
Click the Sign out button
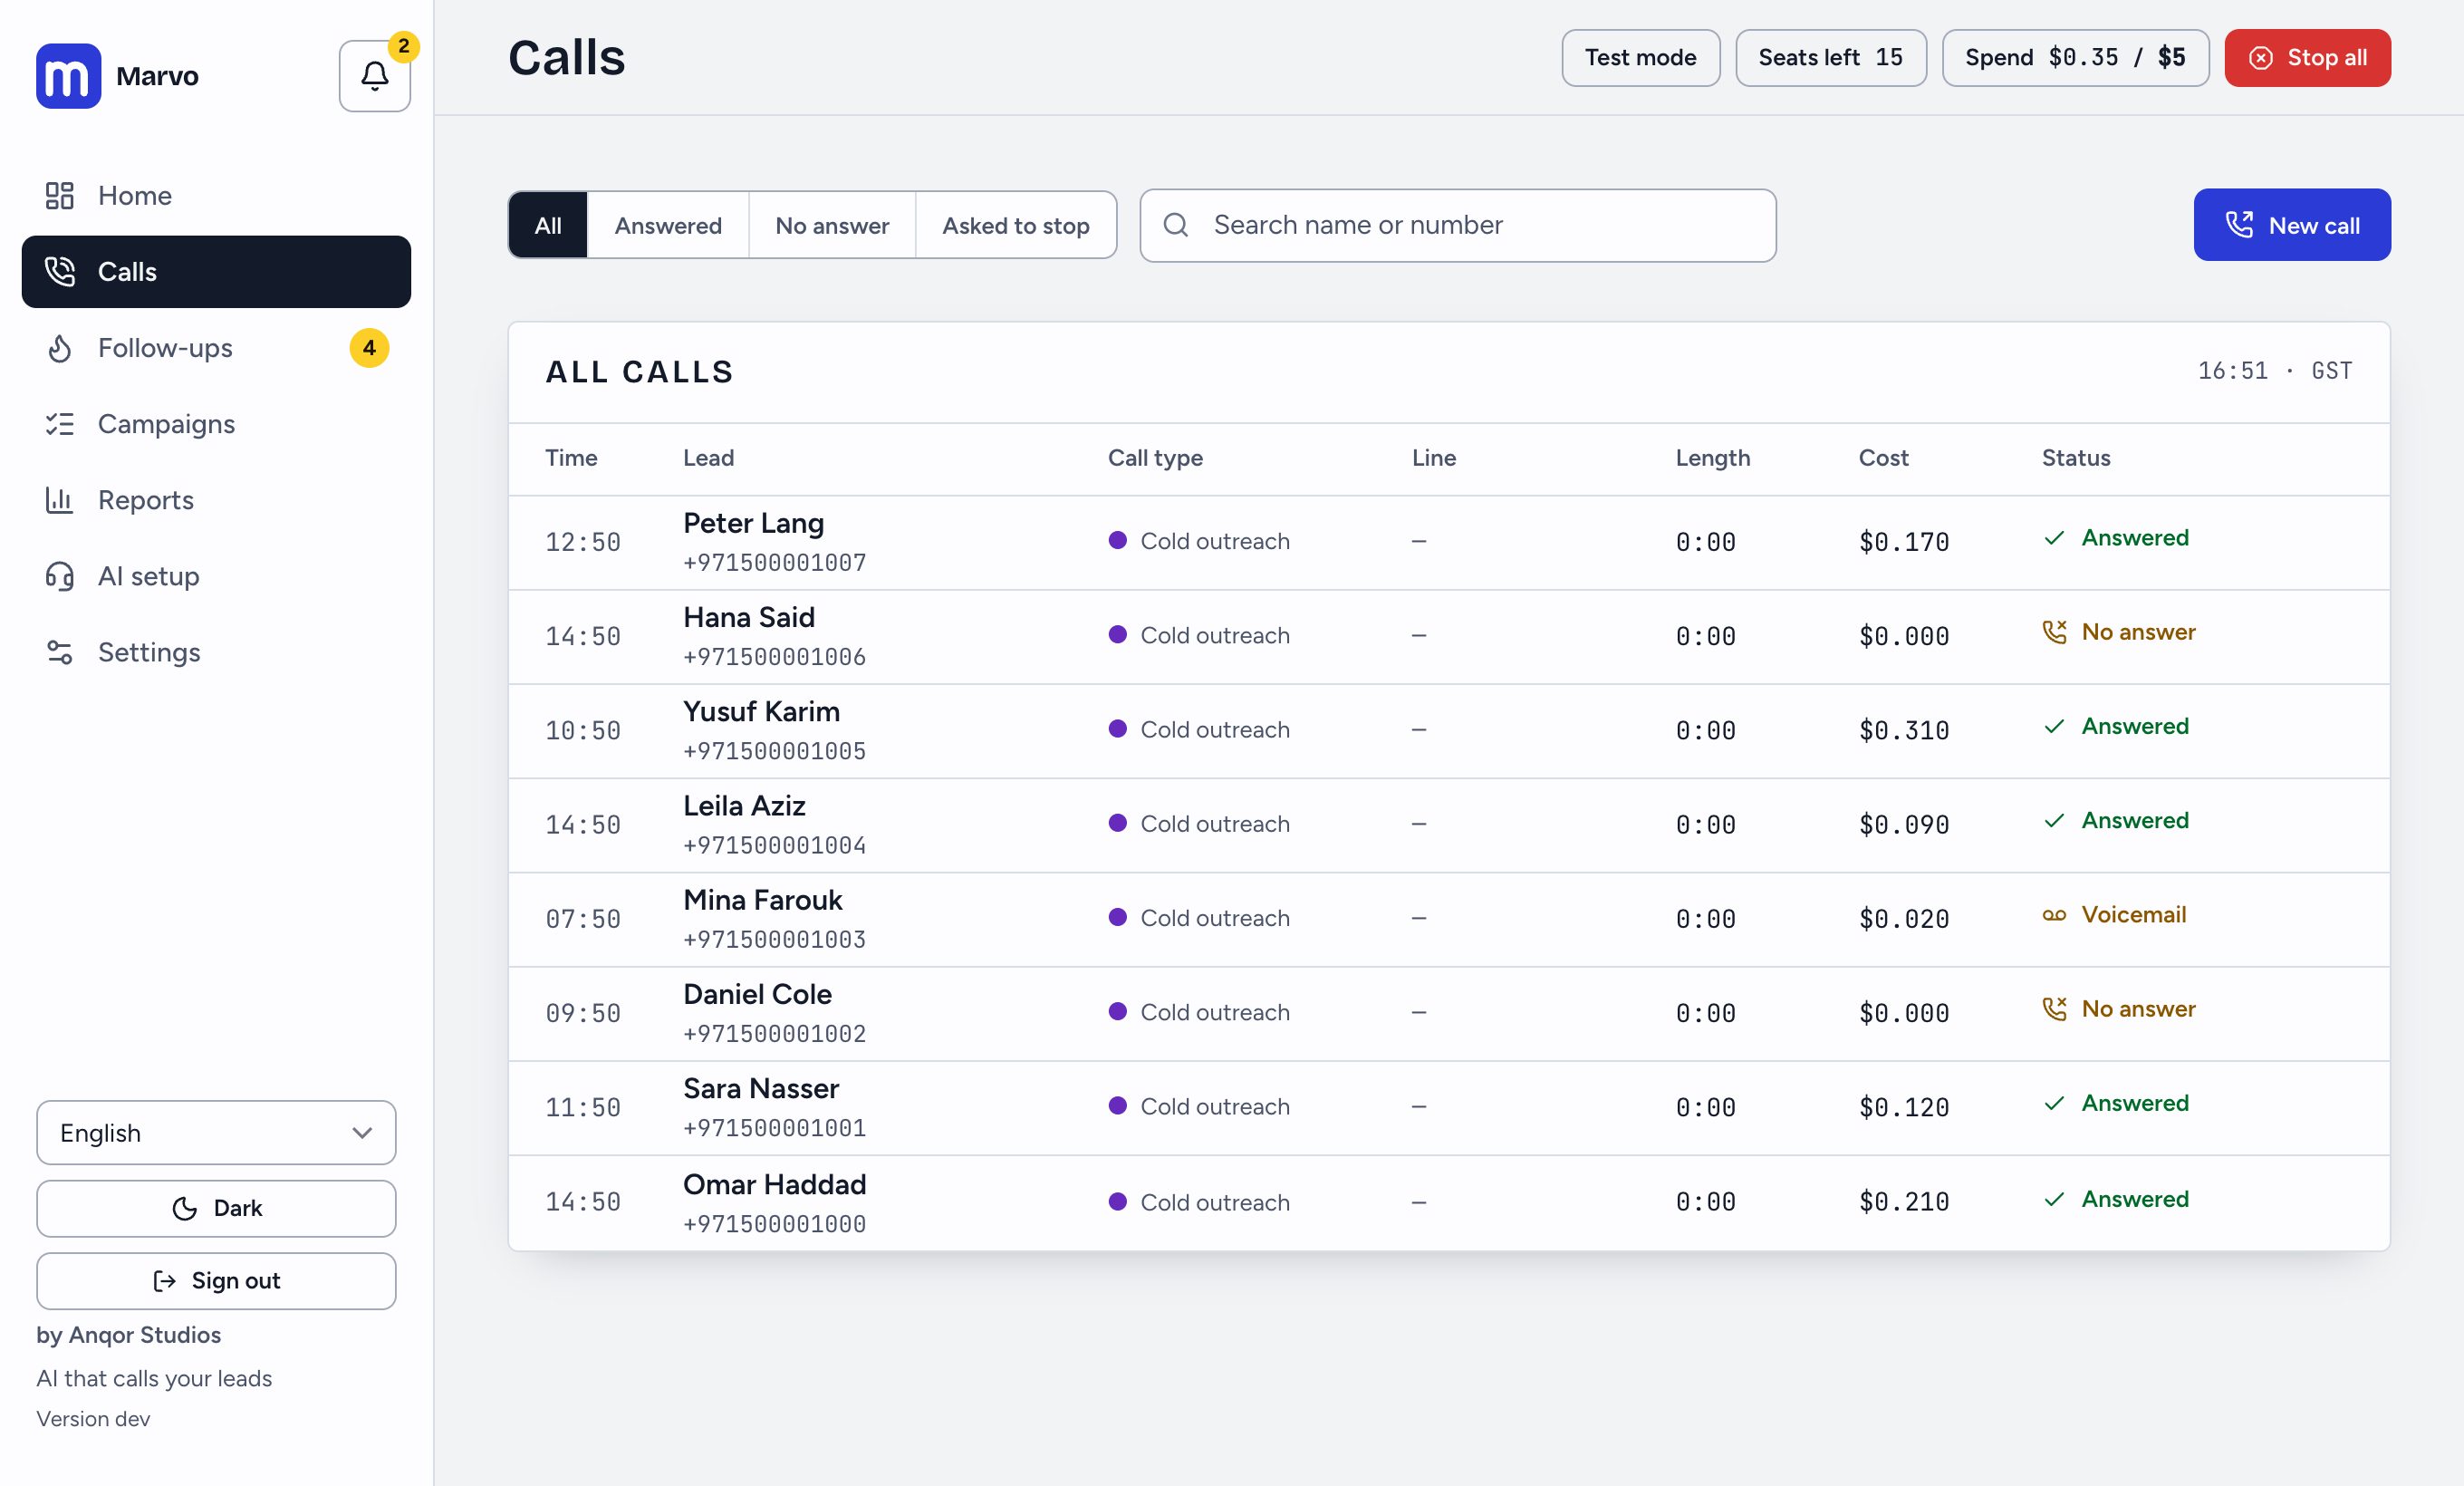click(x=216, y=1280)
